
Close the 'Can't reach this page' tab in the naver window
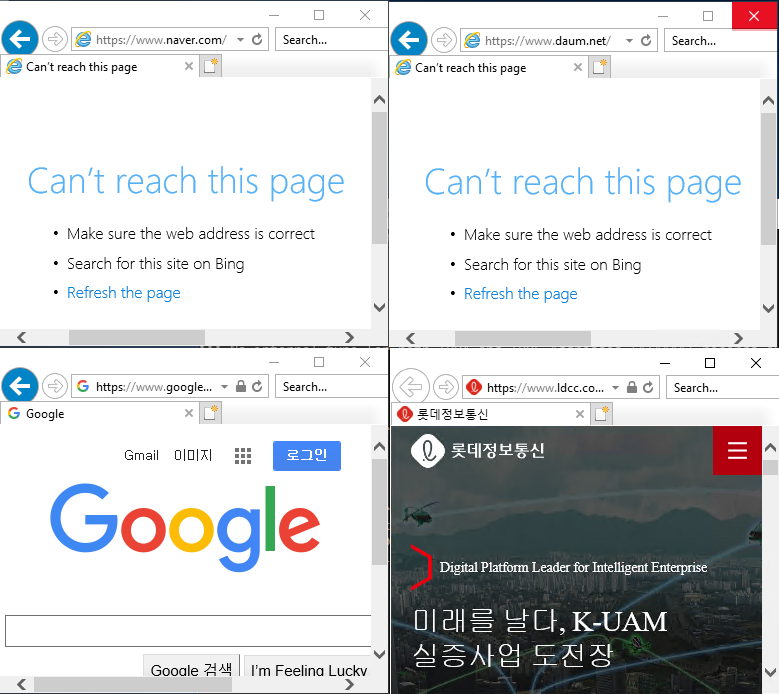(189, 66)
